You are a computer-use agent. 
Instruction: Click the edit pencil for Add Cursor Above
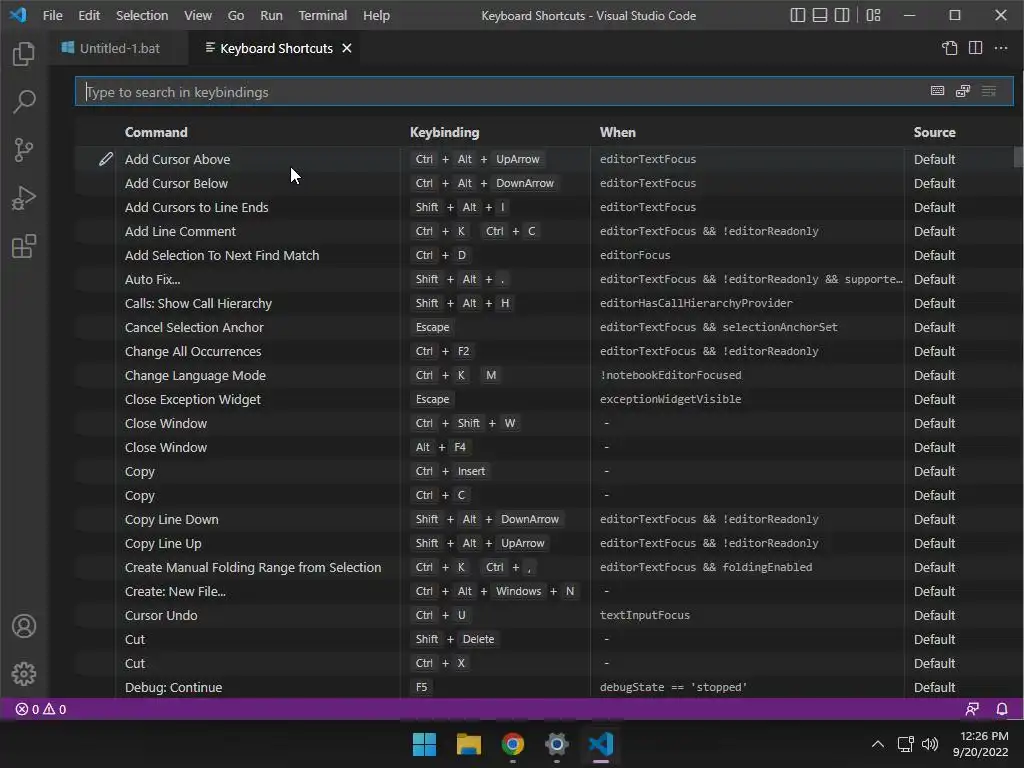106,159
